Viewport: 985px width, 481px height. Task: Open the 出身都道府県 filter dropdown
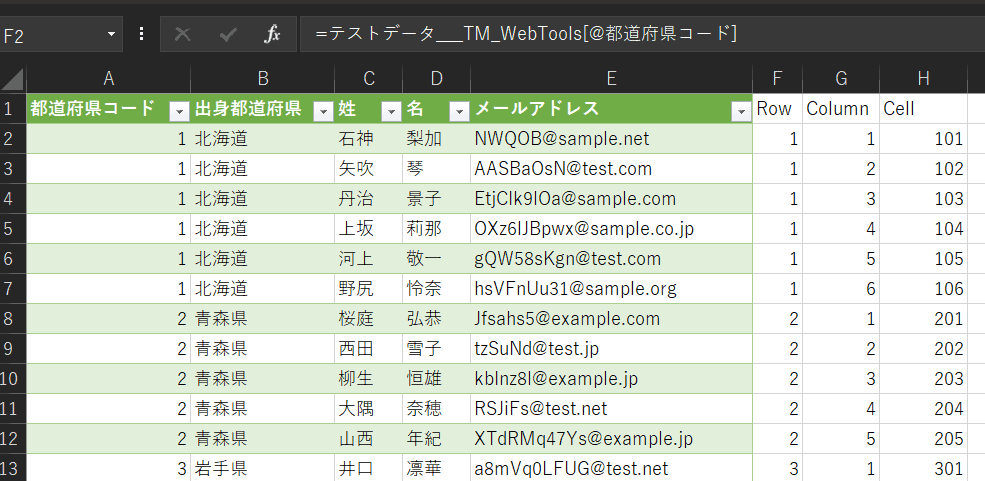point(323,110)
